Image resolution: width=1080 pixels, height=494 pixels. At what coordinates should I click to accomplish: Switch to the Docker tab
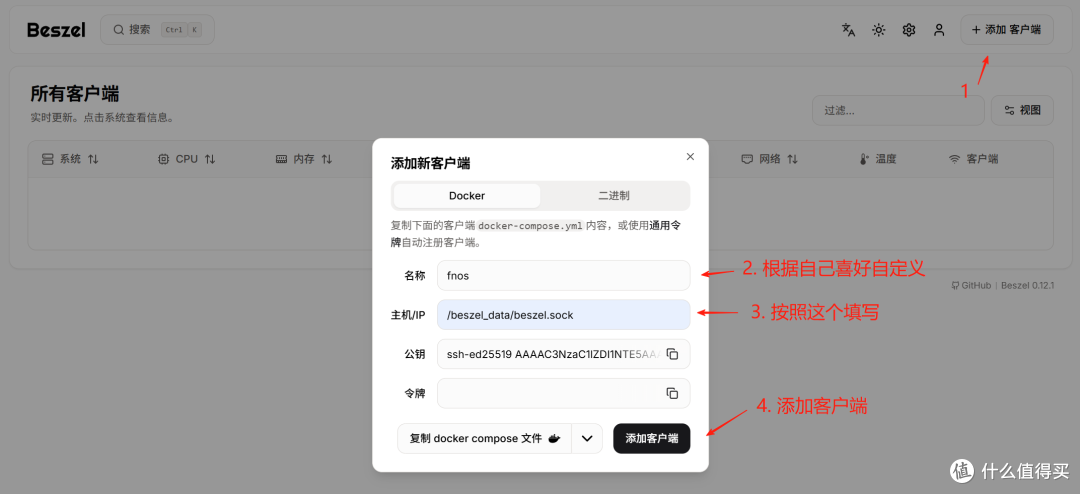point(467,196)
